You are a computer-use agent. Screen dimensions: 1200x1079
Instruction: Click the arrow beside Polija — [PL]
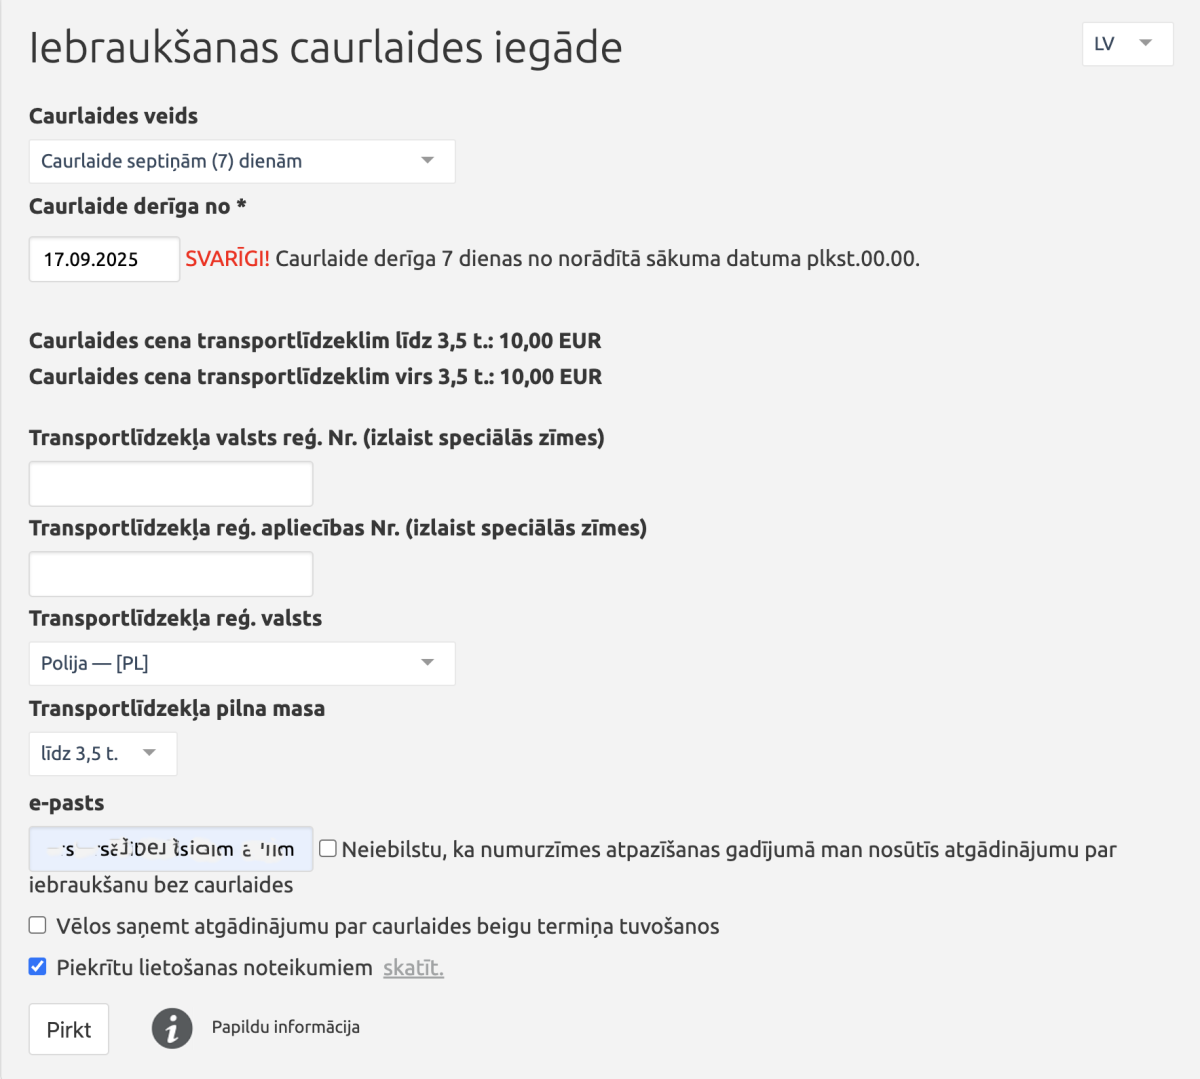tap(427, 663)
